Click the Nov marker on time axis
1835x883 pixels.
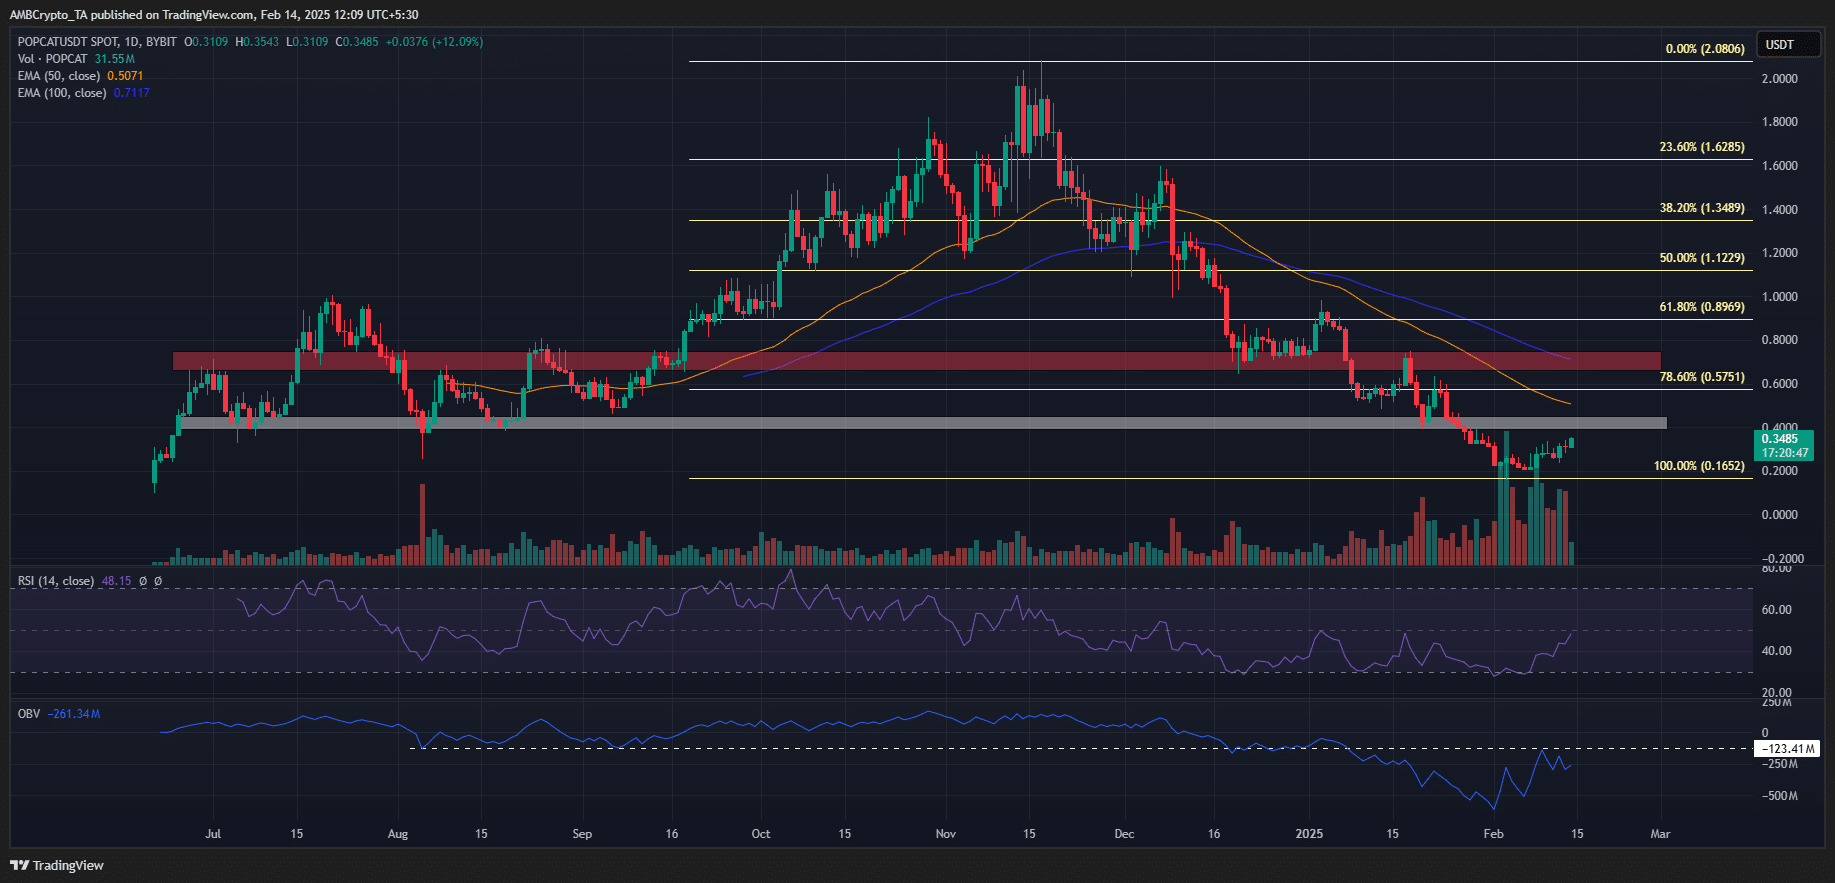945,834
